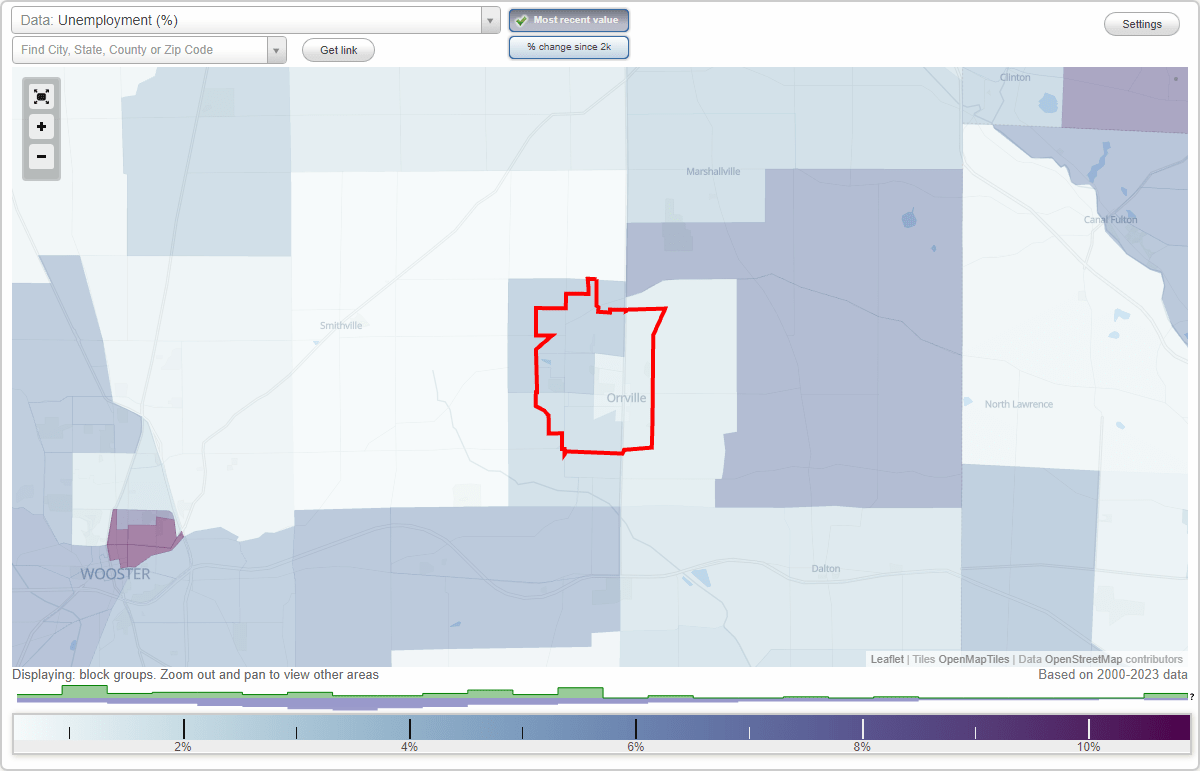1200x771 pixels.
Task: Switch to % change since 2k display
Action: pos(569,46)
